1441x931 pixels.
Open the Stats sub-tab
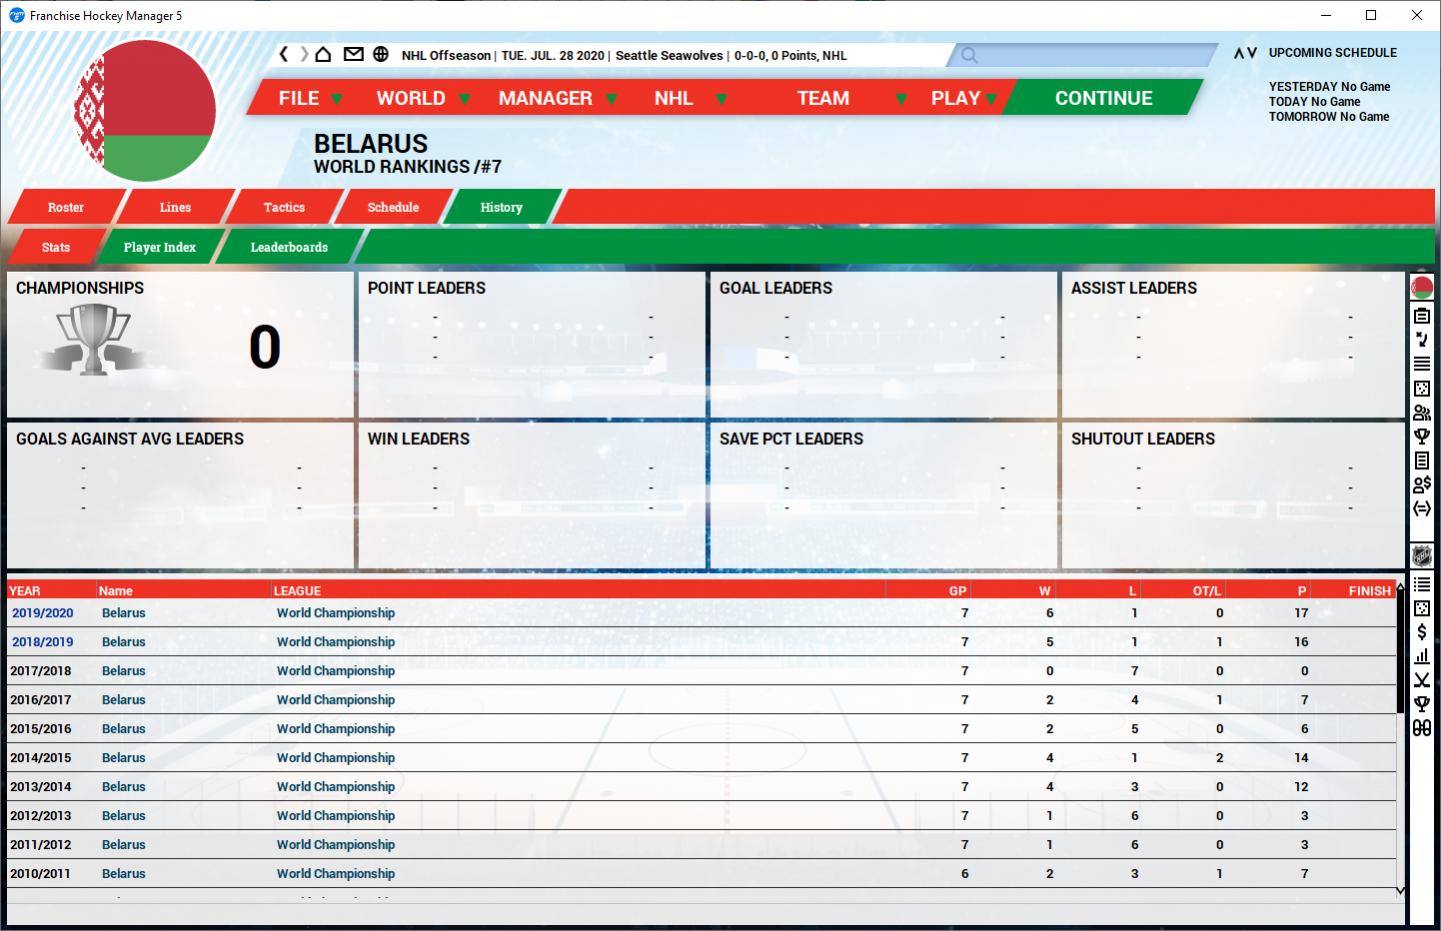[56, 247]
